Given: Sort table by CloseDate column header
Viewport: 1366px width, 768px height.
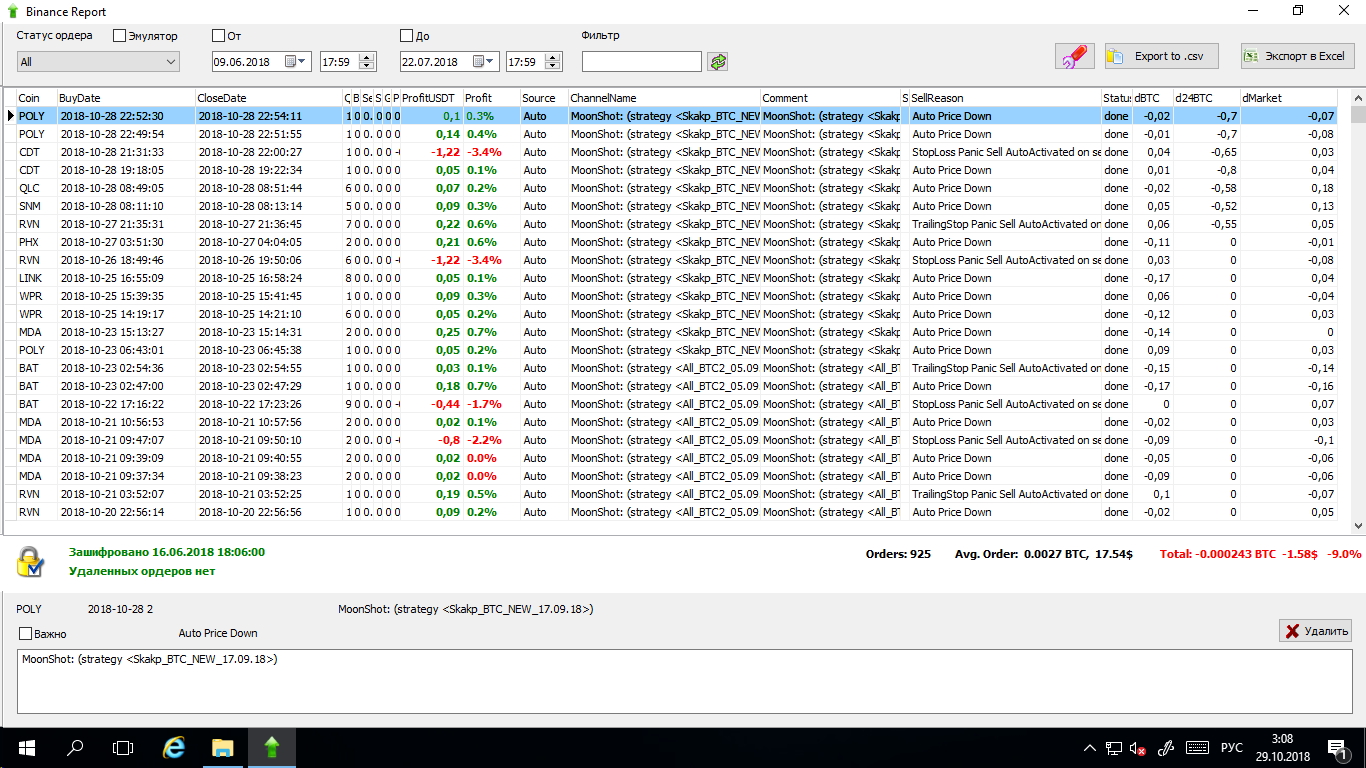Looking at the screenshot, I should pyautogui.click(x=269, y=98).
